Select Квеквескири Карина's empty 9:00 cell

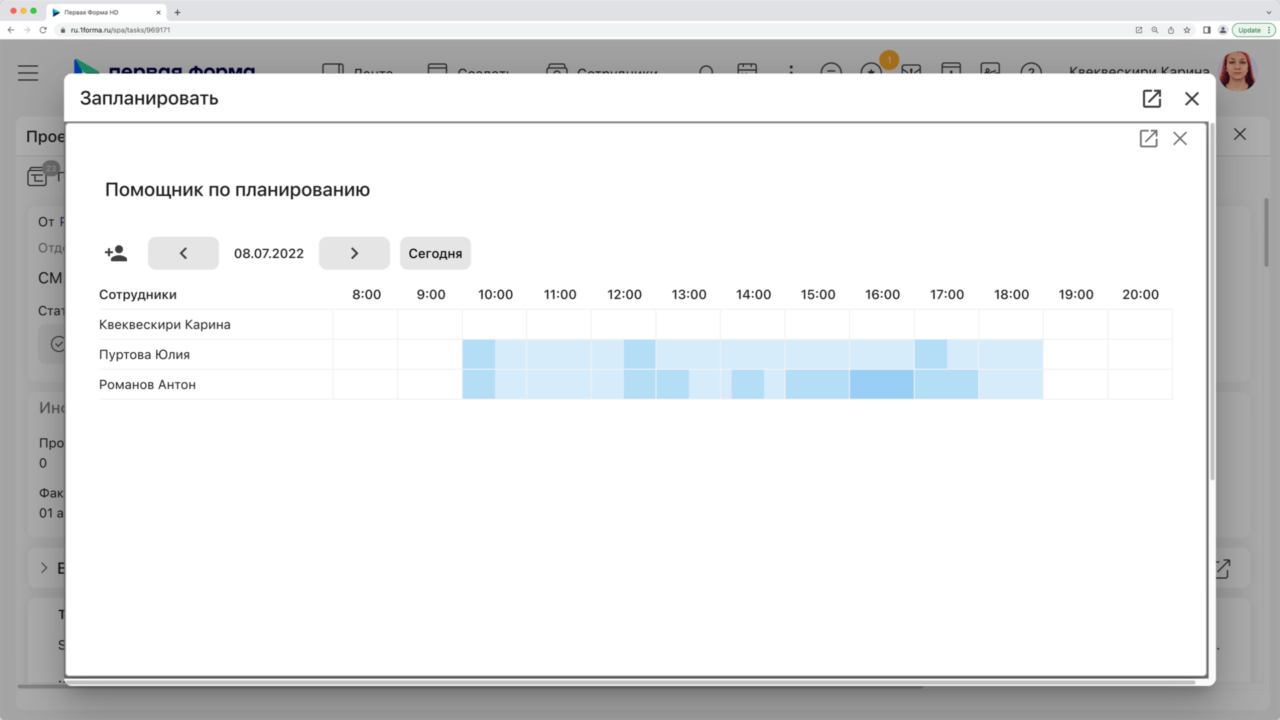430,324
